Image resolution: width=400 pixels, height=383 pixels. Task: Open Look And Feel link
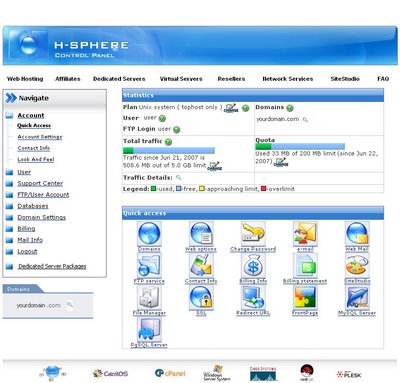click(36, 159)
